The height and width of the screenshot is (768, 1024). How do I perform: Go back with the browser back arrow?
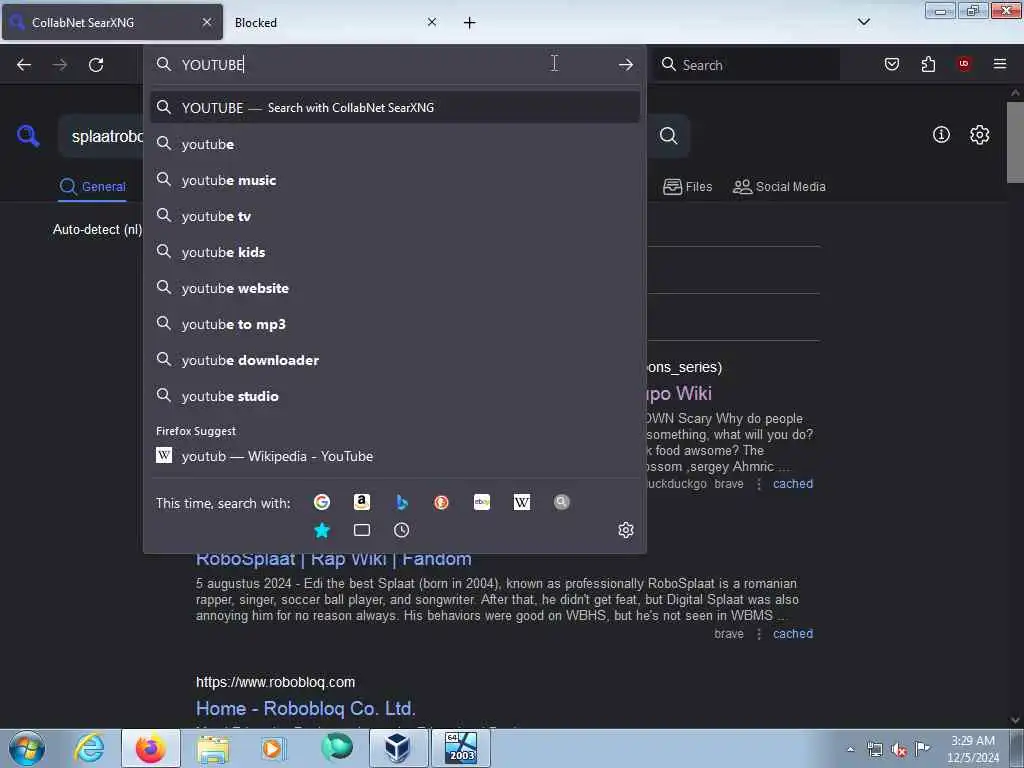click(x=24, y=65)
